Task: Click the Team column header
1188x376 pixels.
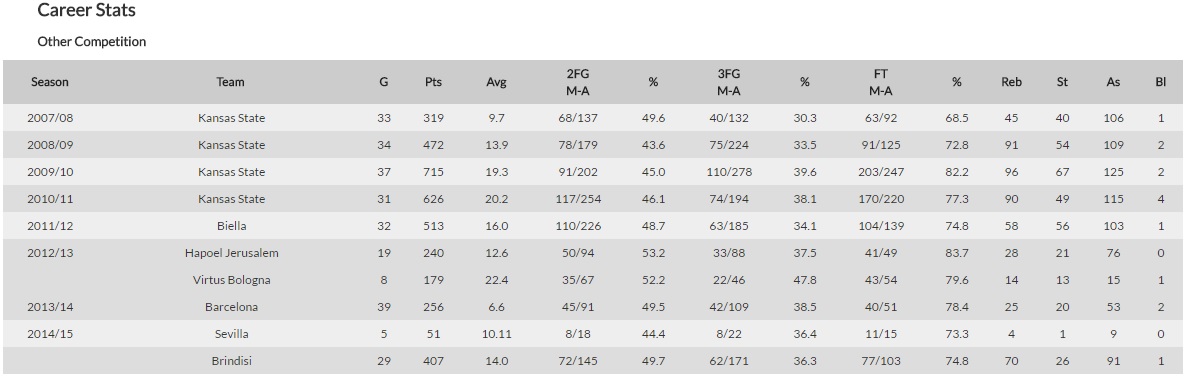Action: click(230, 82)
